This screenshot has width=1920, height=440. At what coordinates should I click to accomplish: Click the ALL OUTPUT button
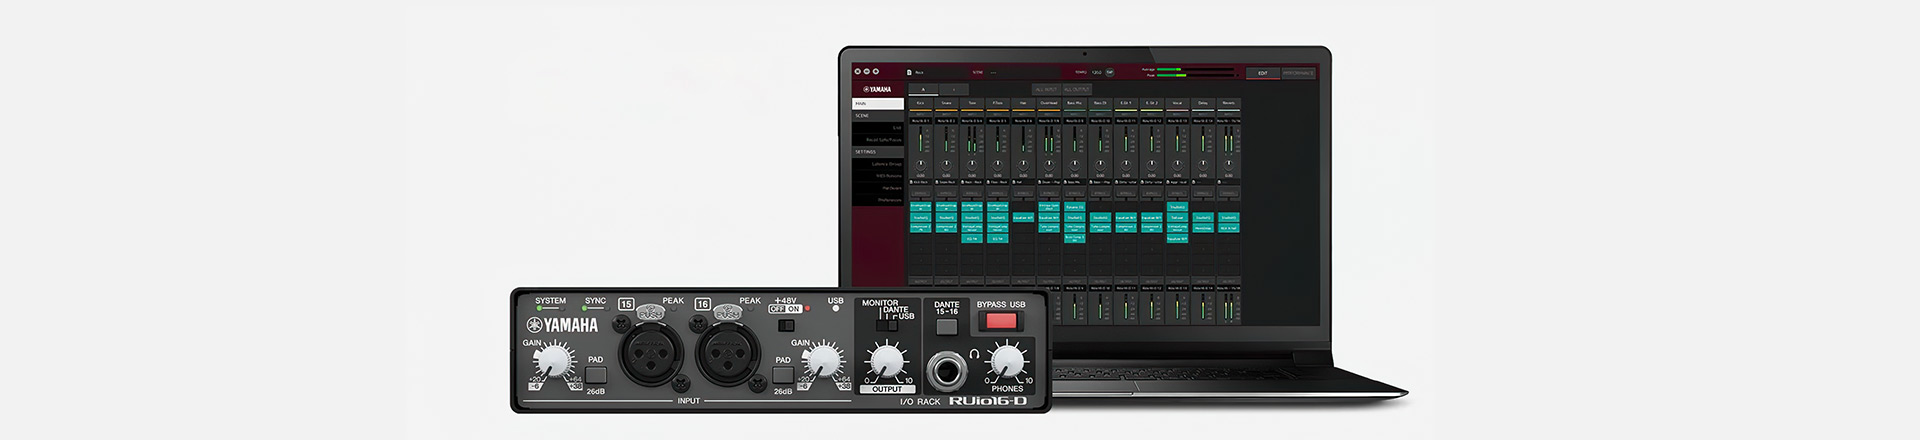(x=1077, y=89)
